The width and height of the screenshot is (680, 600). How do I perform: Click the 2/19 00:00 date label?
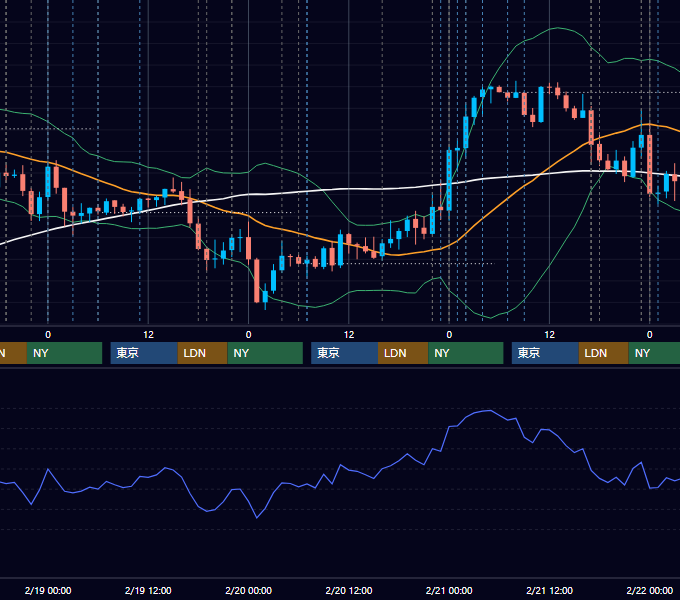pyautogui.click(x=48, y=590)
